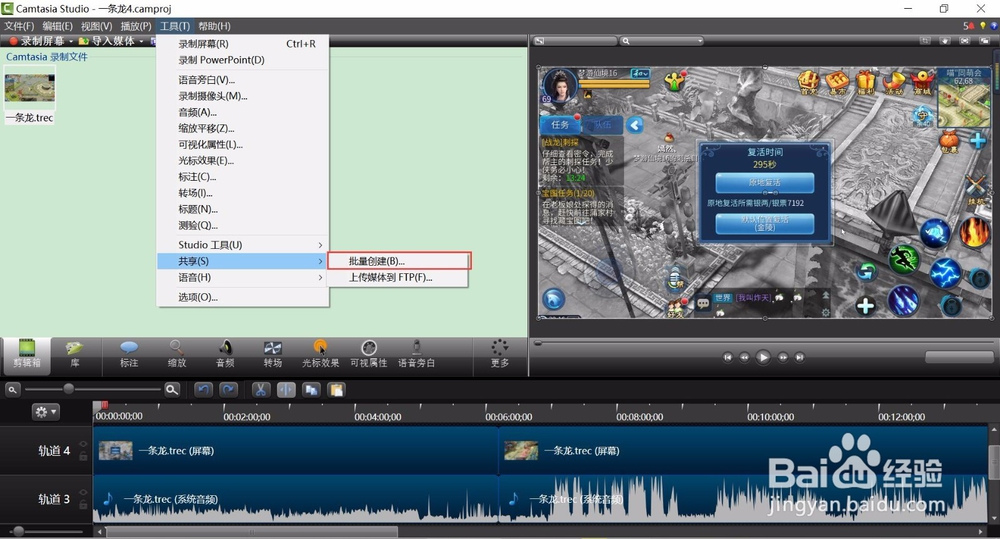Open dropdown arrow beside 录制屏幕
Screen dimensions: 1000x539
[x=71, y=41]
